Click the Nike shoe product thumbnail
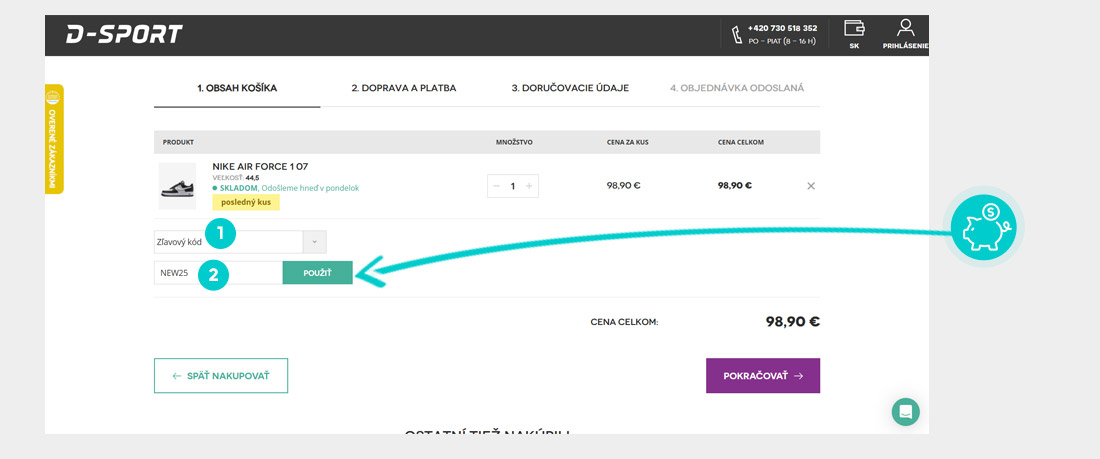1100x459 pixels. (177, 186)
